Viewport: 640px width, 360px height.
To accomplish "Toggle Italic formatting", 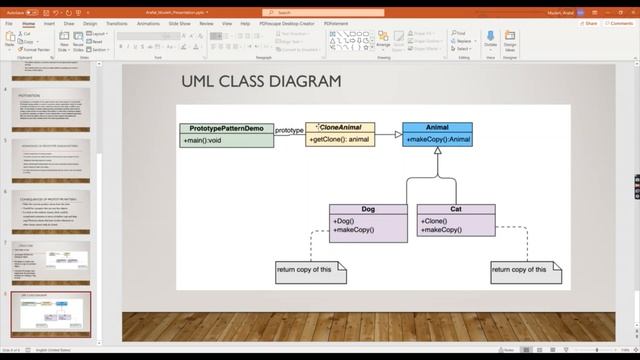I will tap(128, 47).
